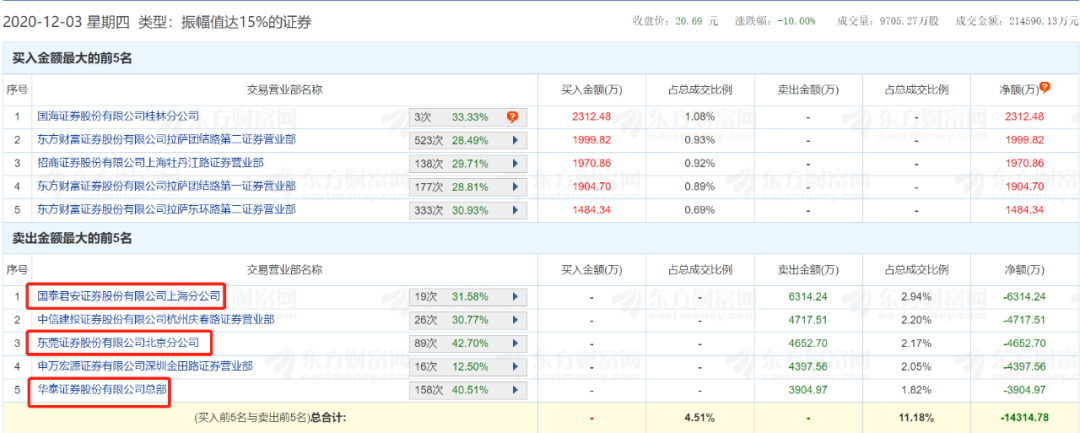Open the 东方财富证券拉萨团结路第二证券营业部 link
The height and width of the screenshot is (433, 1080).
point(167,139)
